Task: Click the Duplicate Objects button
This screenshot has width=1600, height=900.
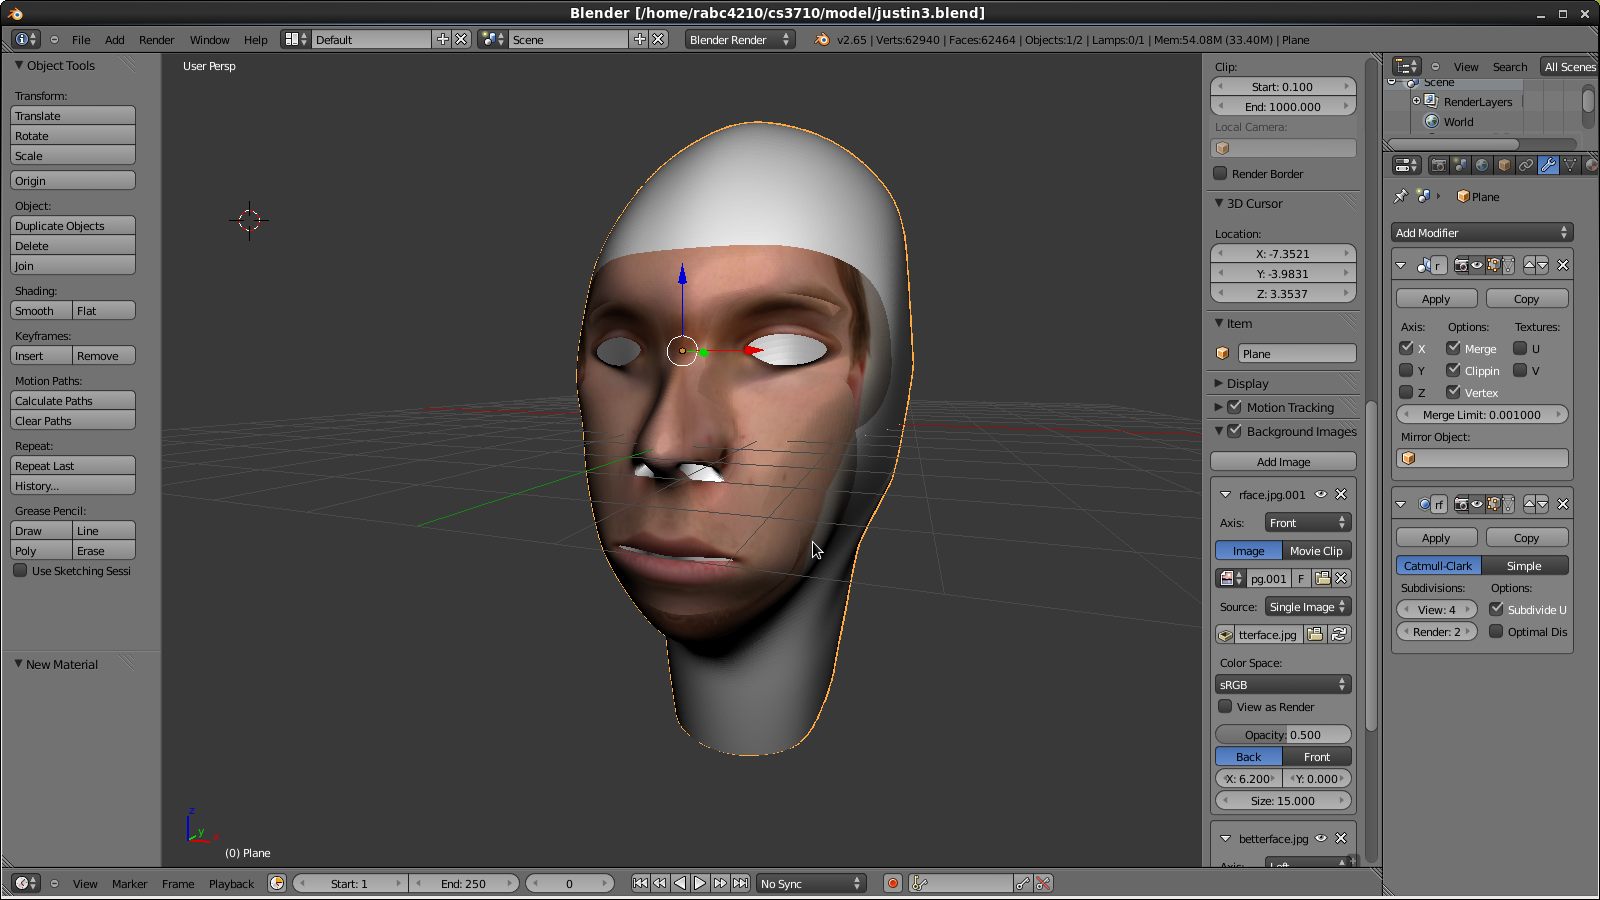Action: (x=73, y=226)
